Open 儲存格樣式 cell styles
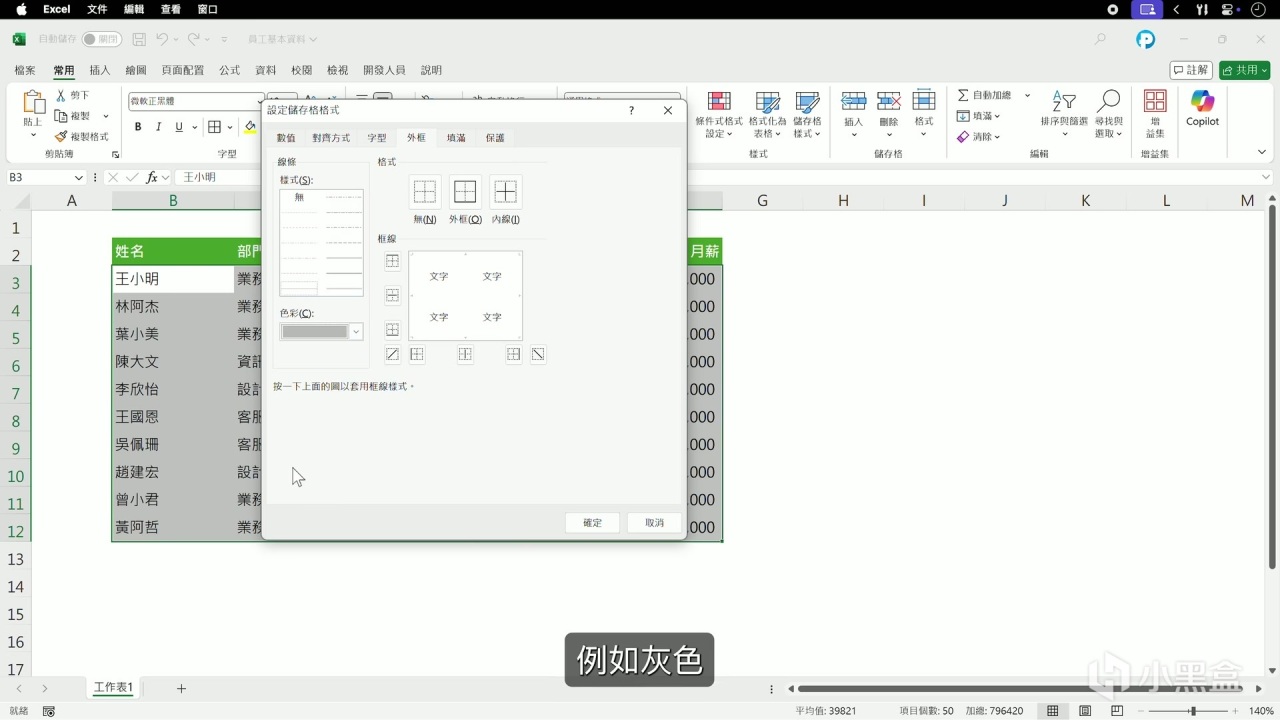The height and width of the screenshot is (720, 1280). 807,114
